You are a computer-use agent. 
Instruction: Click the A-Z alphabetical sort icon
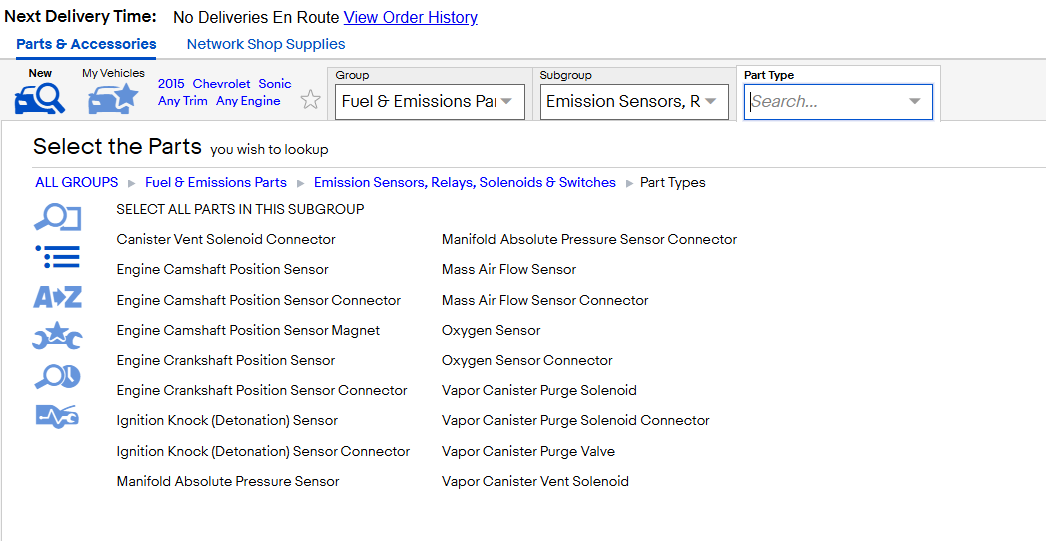coord(57,296)
